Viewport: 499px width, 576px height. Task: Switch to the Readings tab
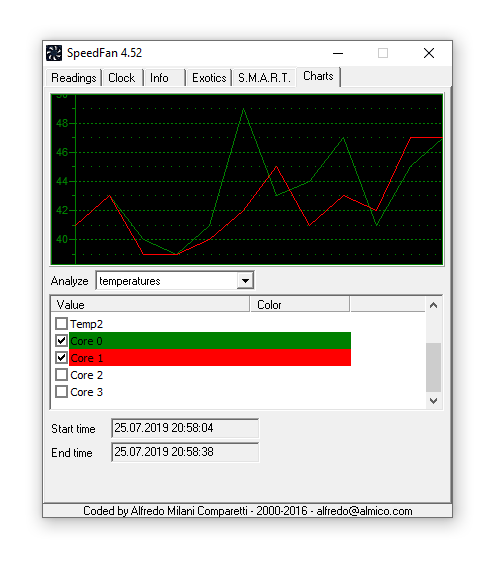click(73, 78)
